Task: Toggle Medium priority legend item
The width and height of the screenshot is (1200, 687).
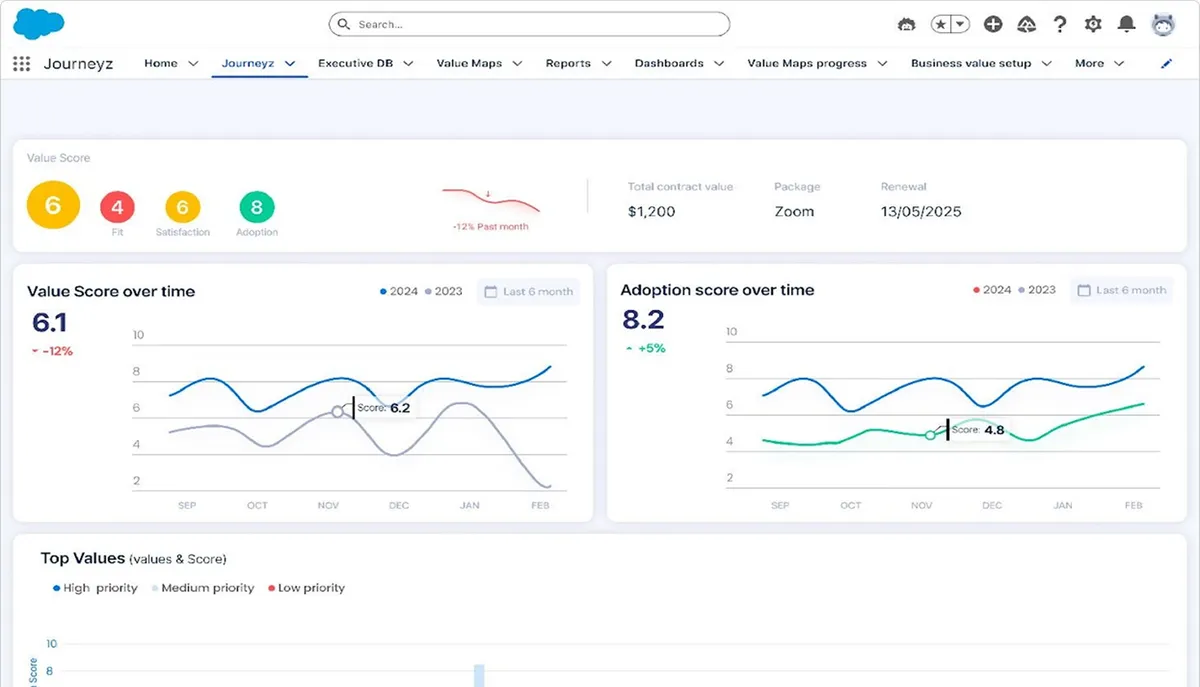Action: coord(202,588)
